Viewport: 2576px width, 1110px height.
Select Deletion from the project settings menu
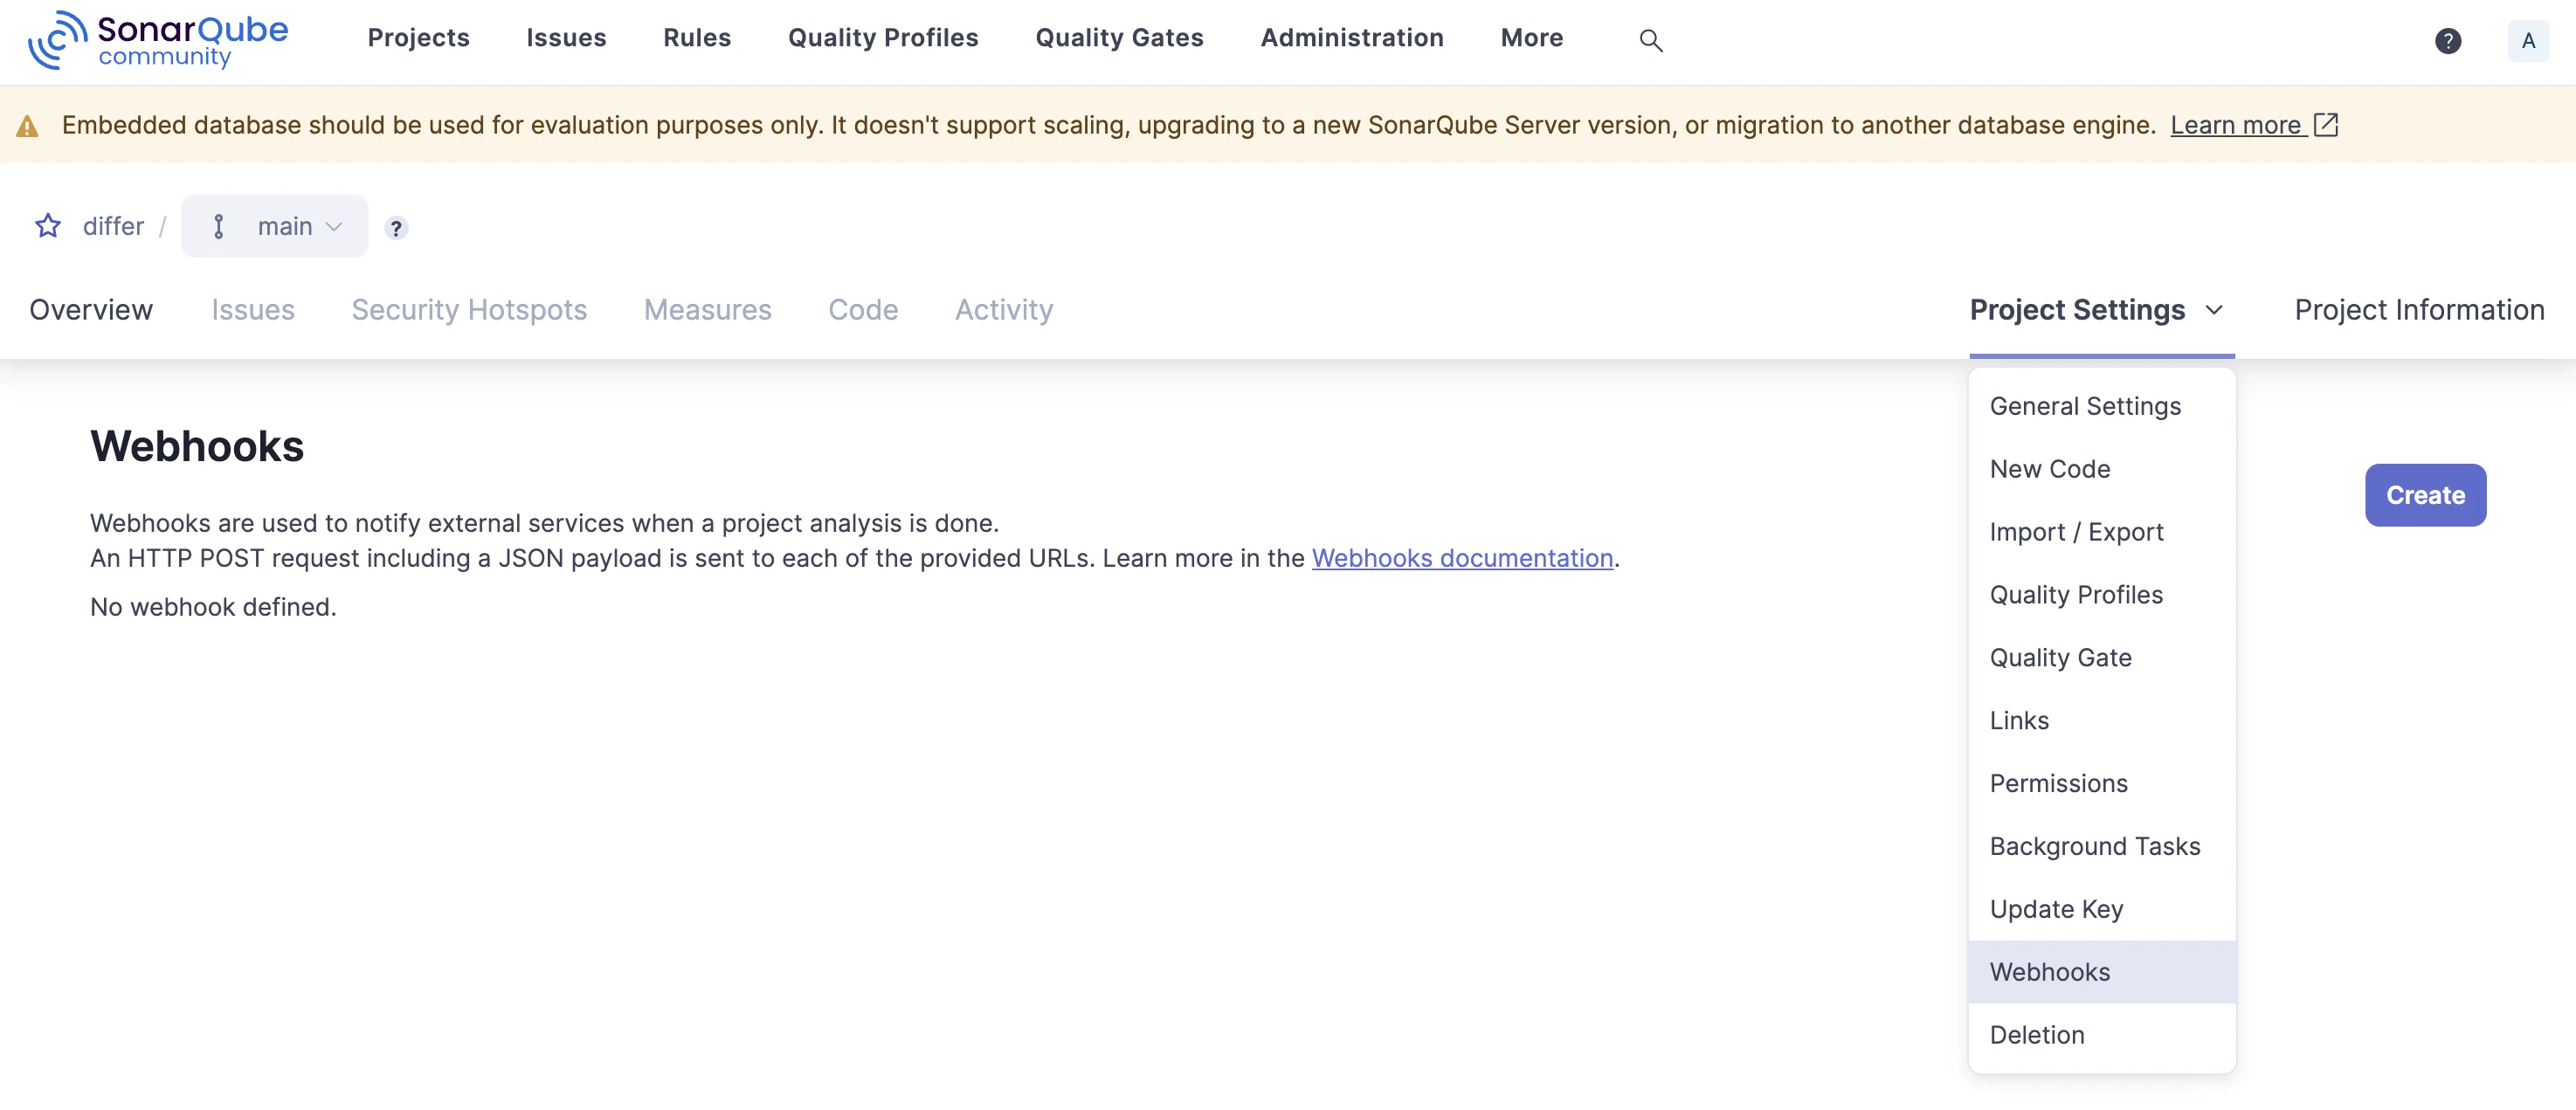pyautogui.click(x=2037, y=1034)
